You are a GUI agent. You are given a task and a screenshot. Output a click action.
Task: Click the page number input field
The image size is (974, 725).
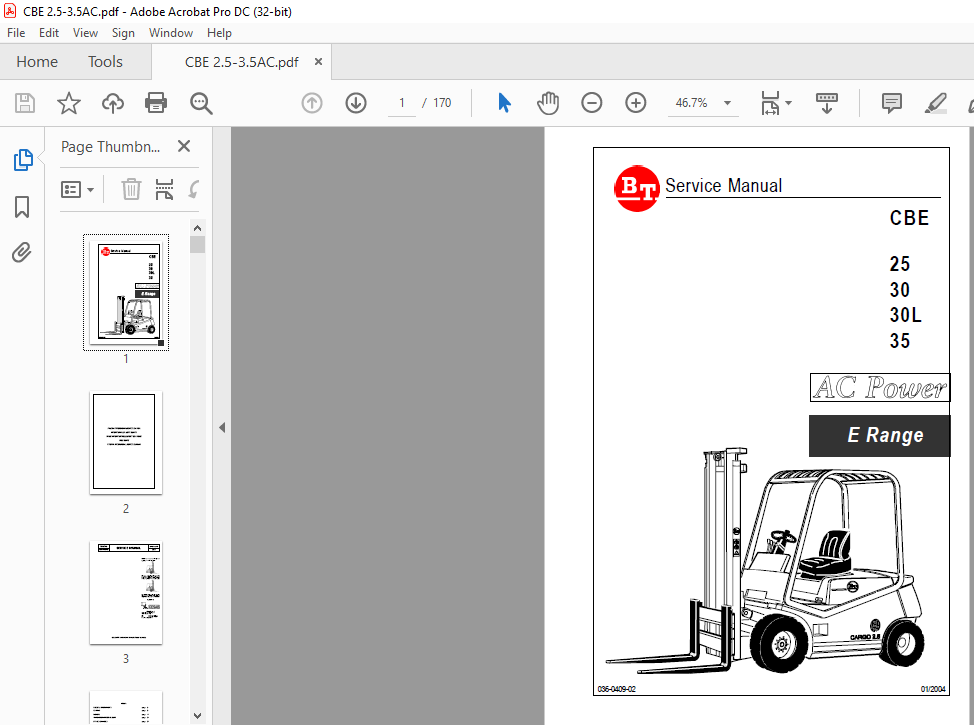point(402,103)
